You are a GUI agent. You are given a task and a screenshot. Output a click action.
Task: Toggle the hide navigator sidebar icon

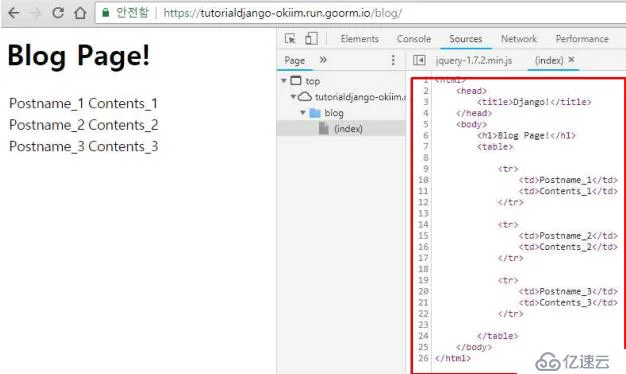[419, 60]
